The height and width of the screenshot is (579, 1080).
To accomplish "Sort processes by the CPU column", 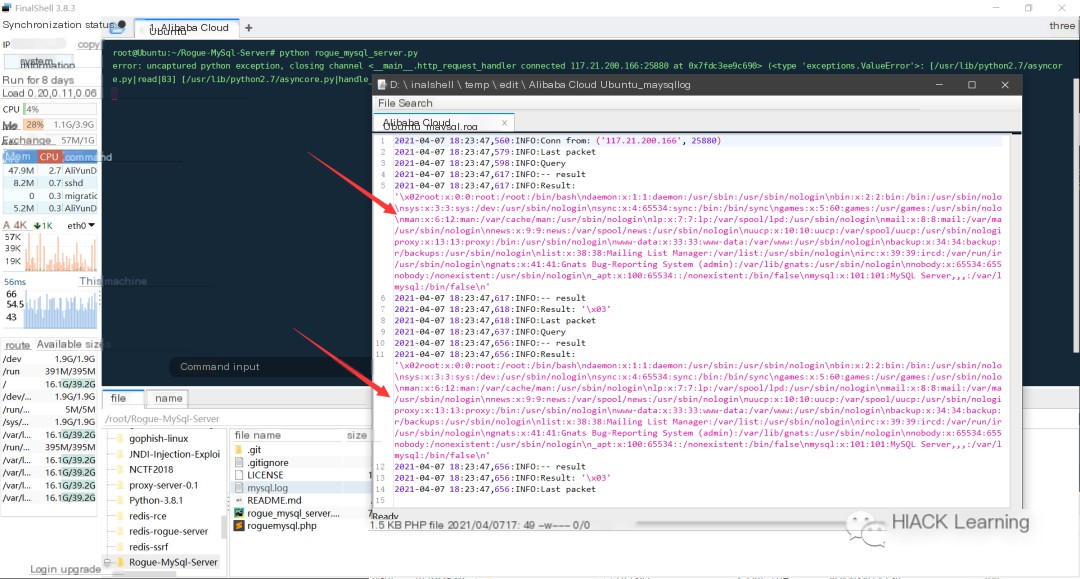I will tap(49, 157).
